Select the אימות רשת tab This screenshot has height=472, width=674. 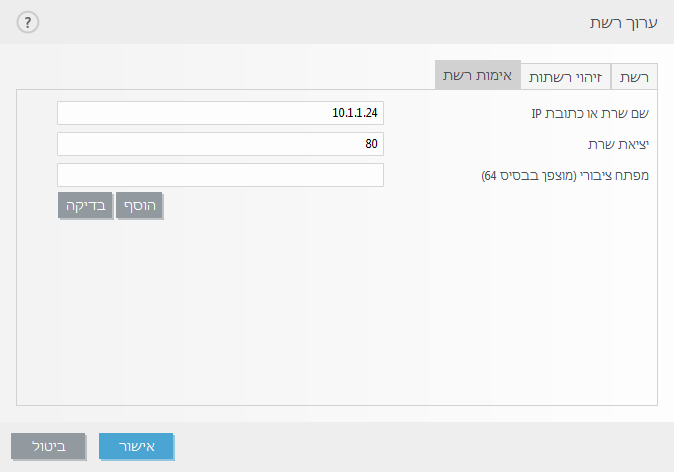tap(478, 75)
